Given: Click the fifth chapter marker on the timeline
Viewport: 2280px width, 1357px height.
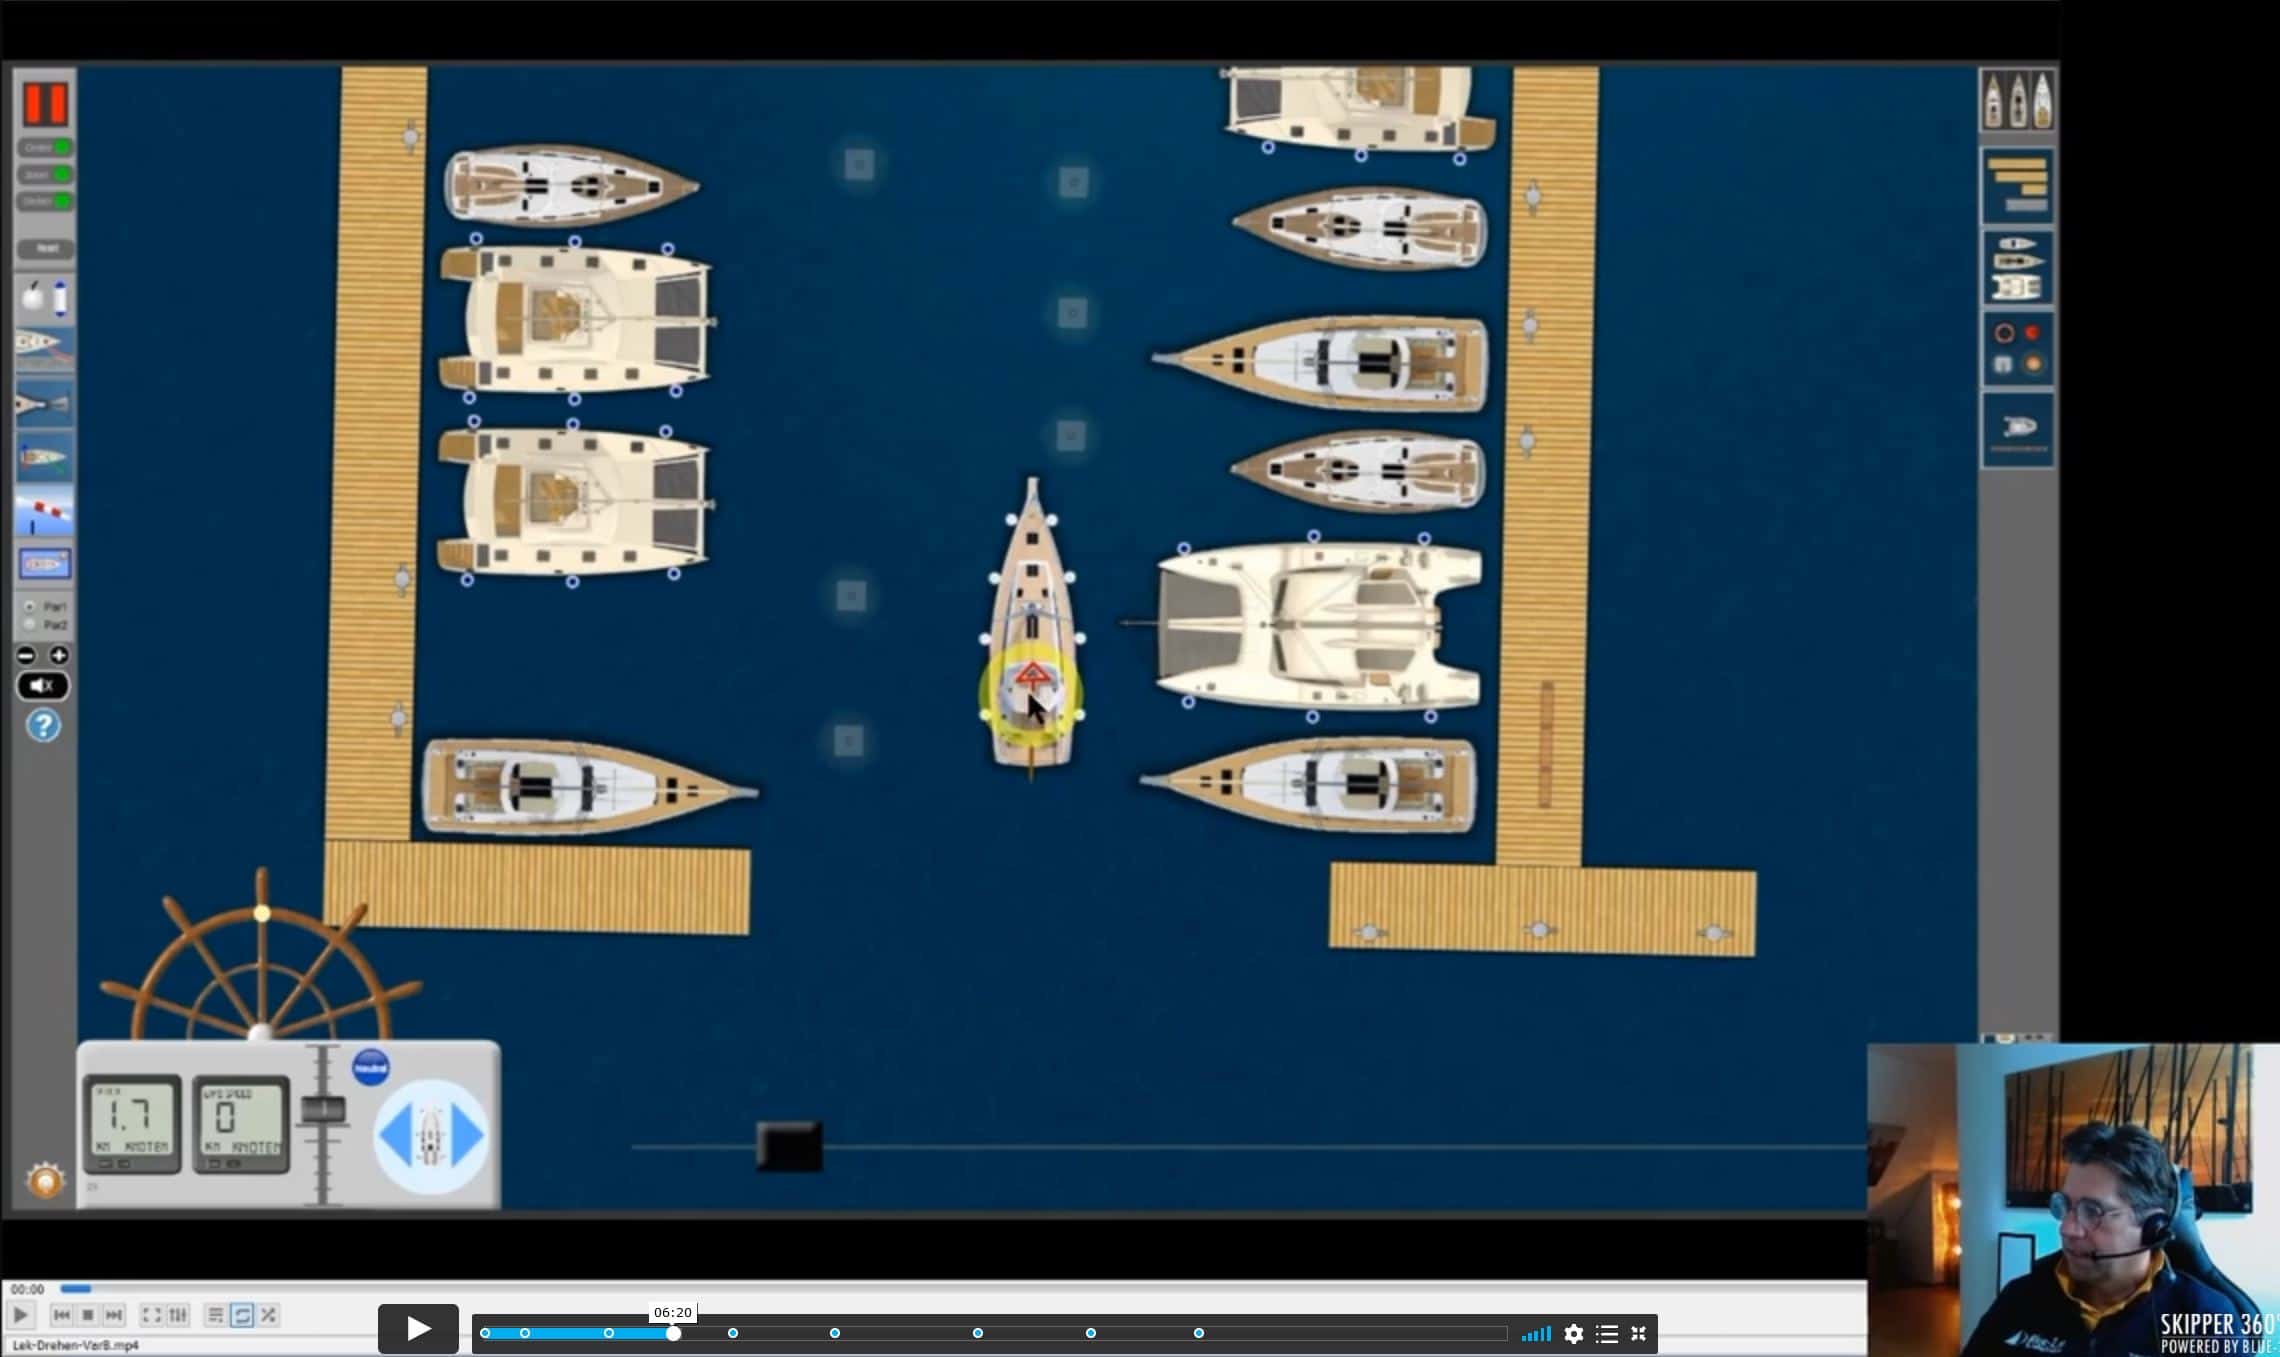Looking at the screenshot, I should coord(835,1333).
